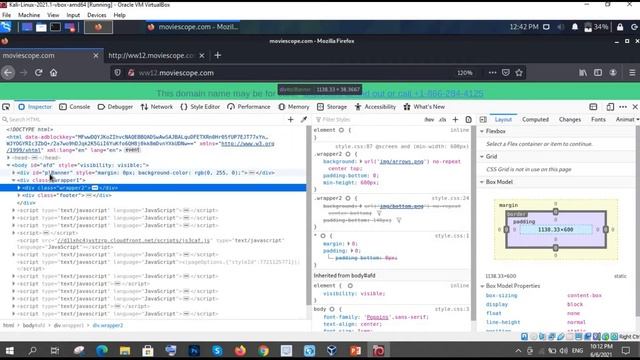Open Firefox hamburger menu
640x360 pixels.
pyautogui.click(x=632, y=73)
